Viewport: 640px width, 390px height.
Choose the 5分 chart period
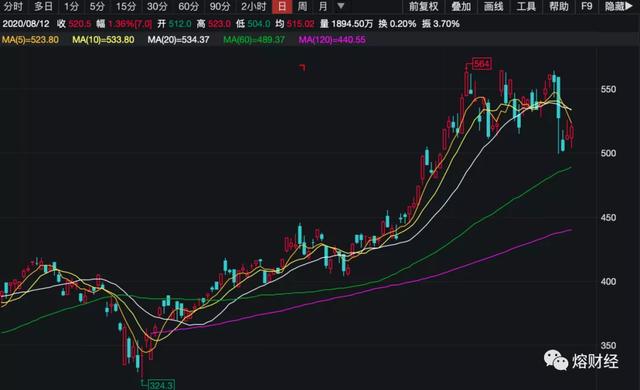click(97, 7)
